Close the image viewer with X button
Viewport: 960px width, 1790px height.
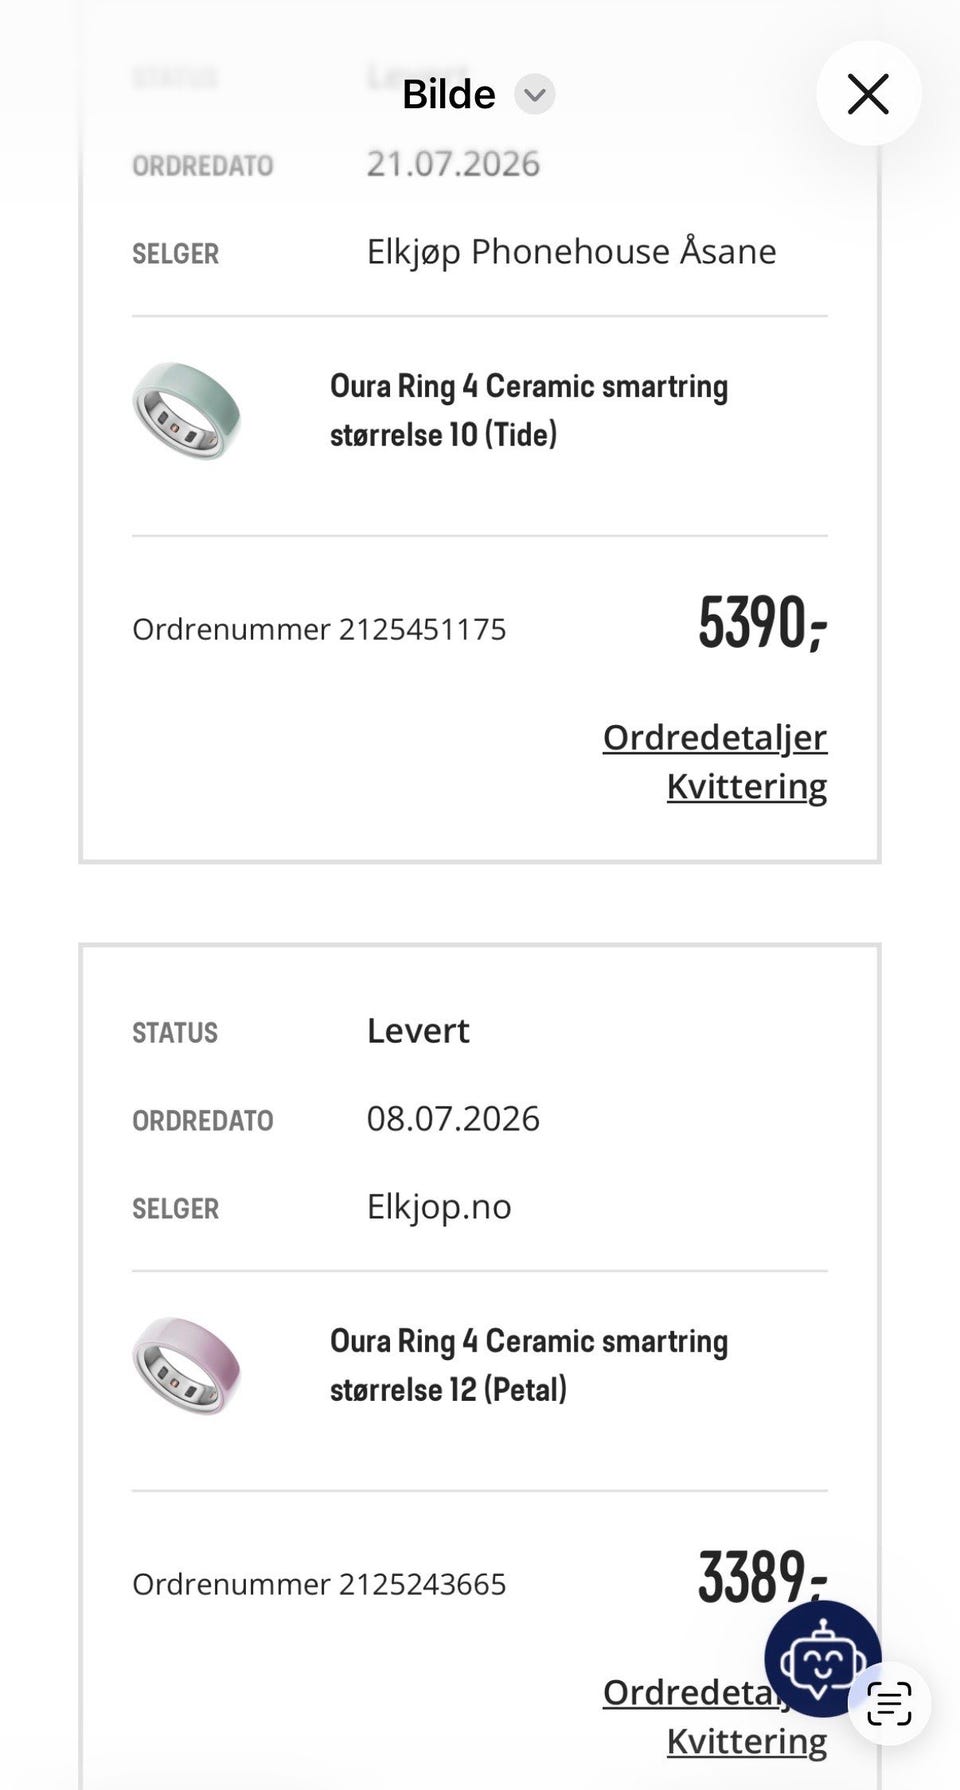868,94
